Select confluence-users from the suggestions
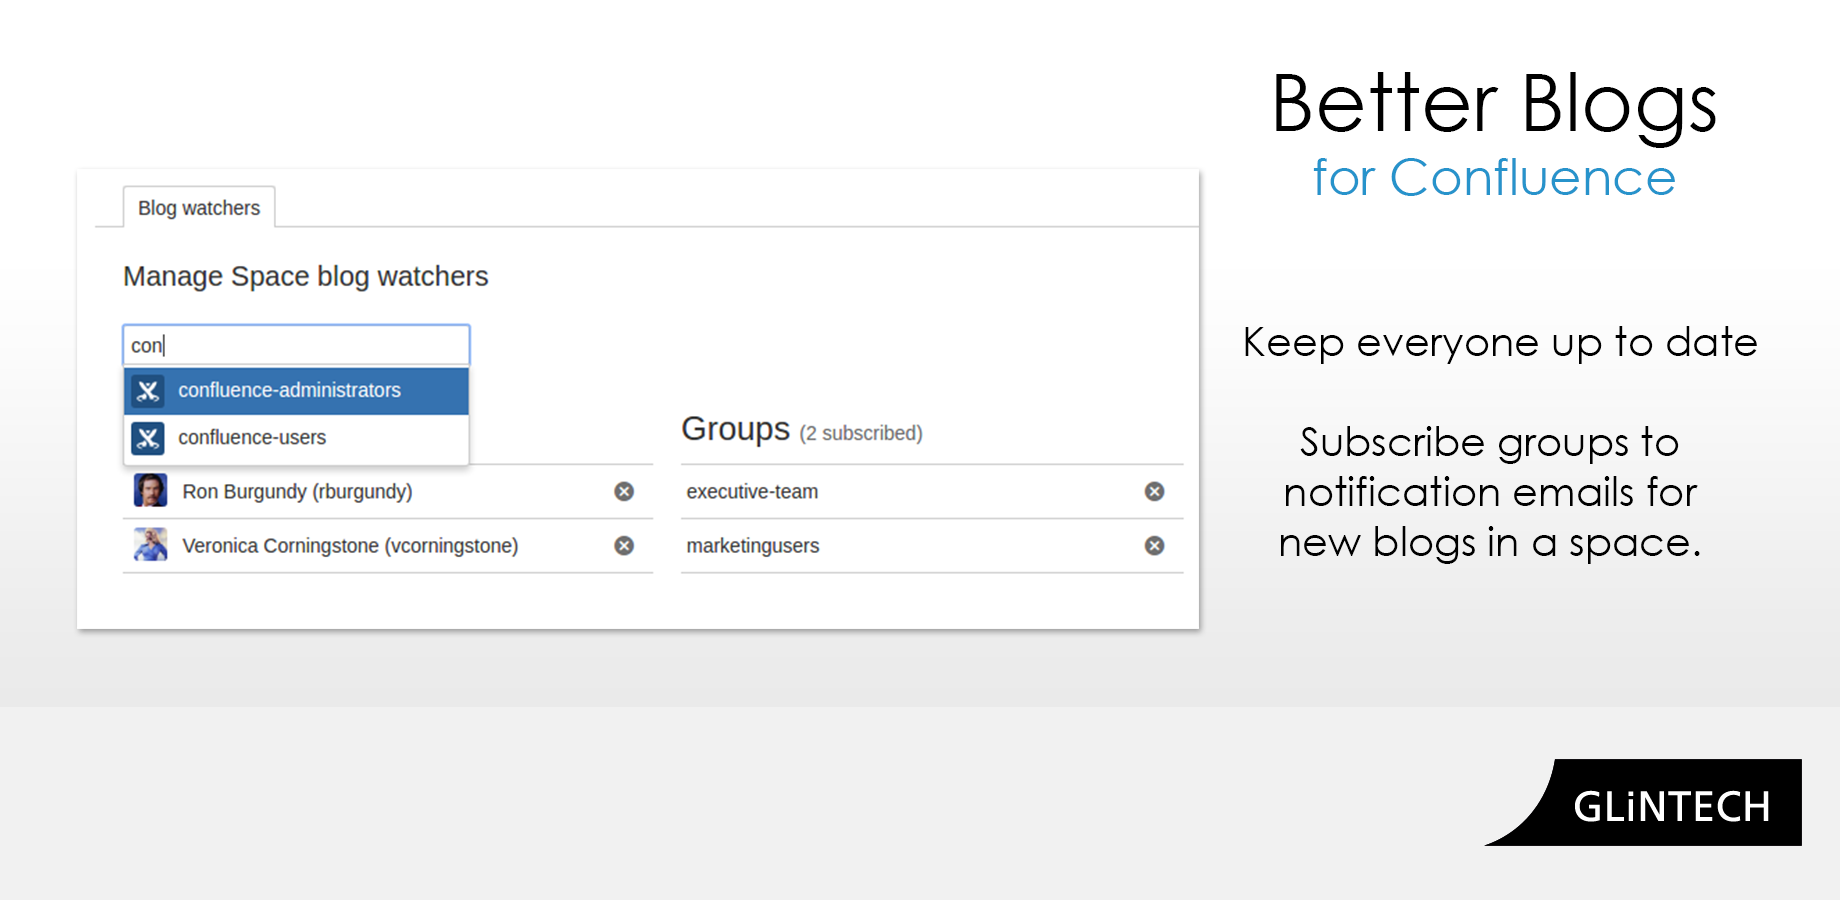1840x900 pixels. point(251,437)
